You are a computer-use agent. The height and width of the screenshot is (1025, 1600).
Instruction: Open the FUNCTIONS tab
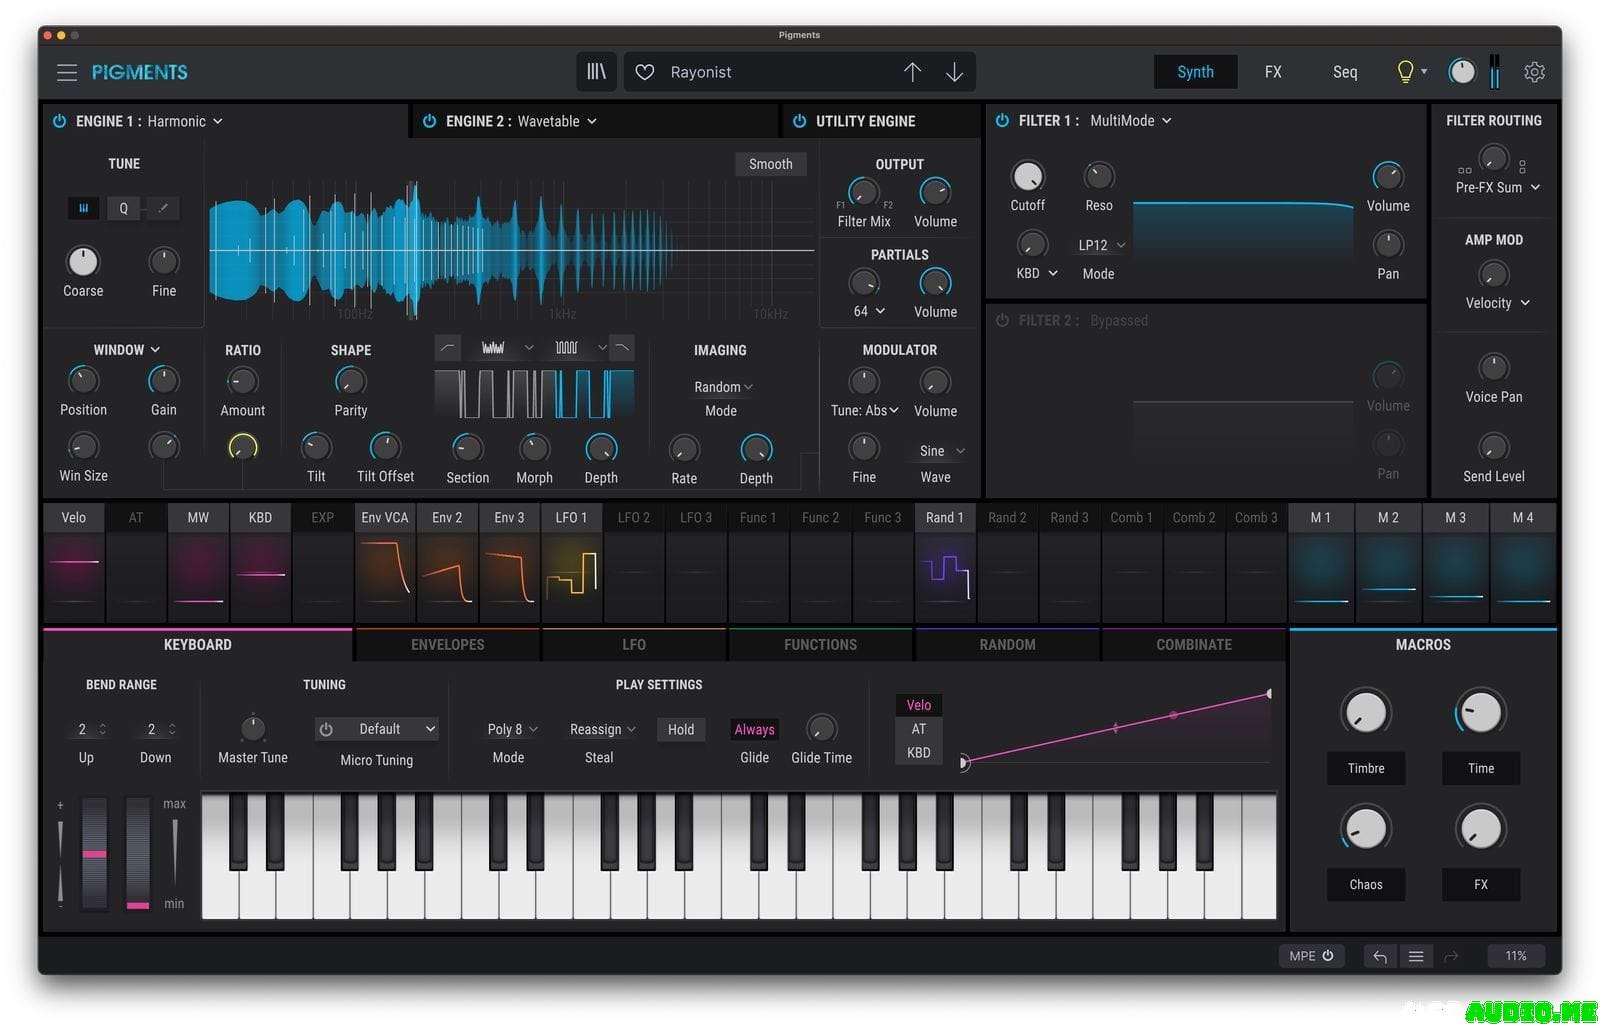(820, 645)
